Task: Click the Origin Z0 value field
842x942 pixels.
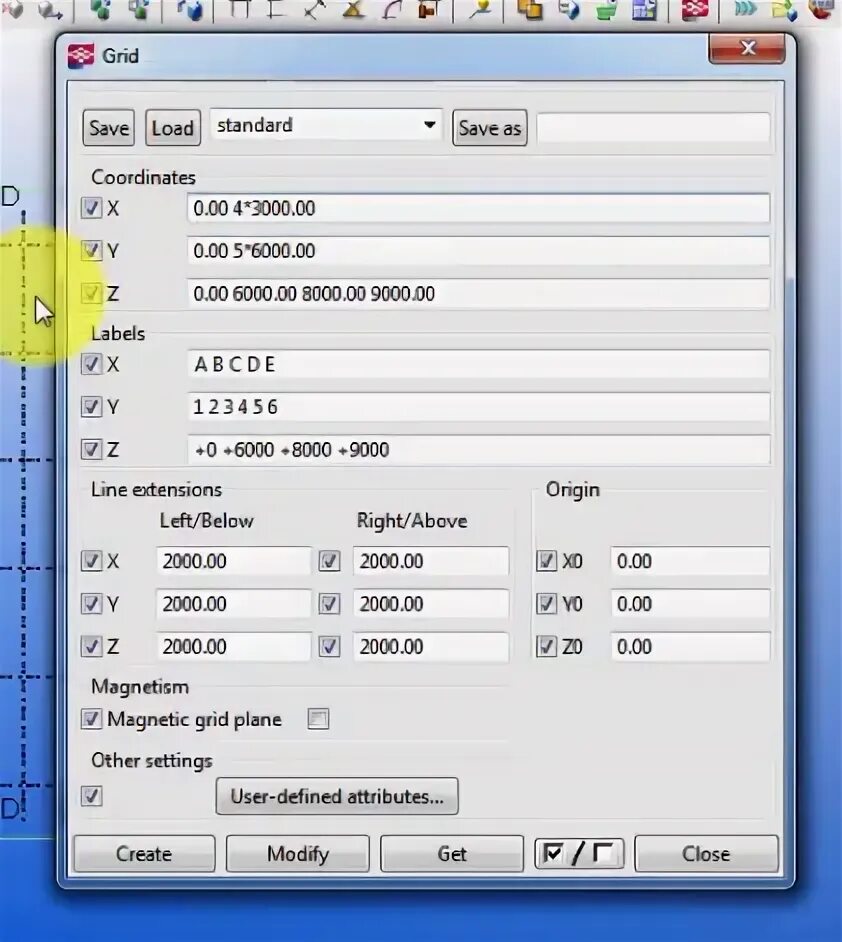Action: [690, 646]
